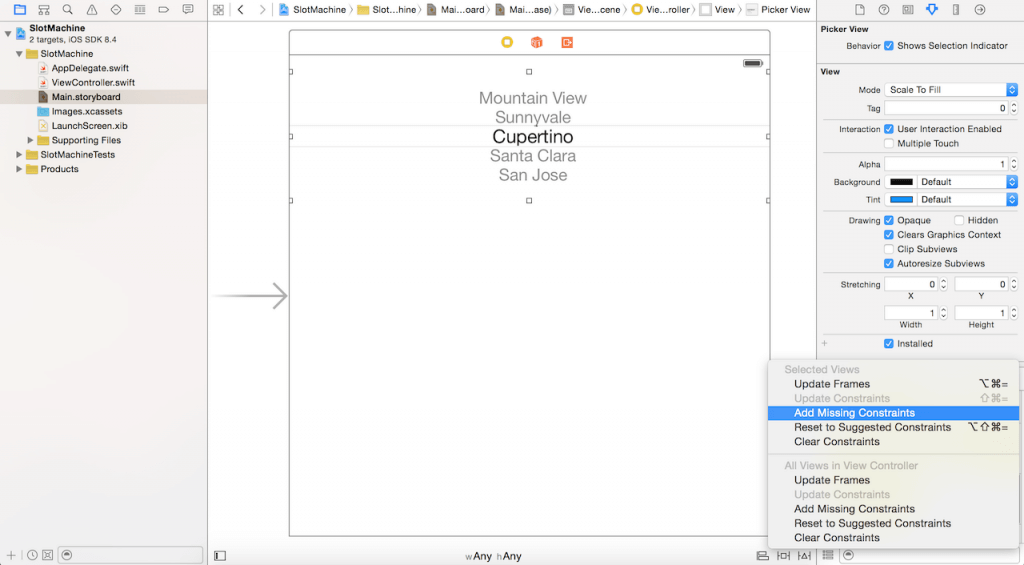The width and height of the screenshot is (1024, 565).
Task: Collapse the SlotMachine group folder
Action: tap(20, 54)
